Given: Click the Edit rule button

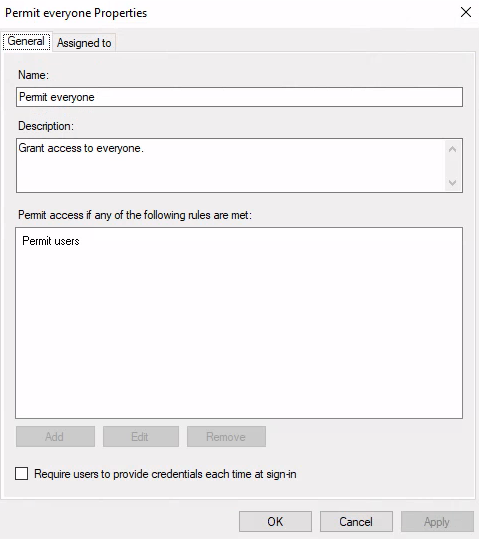Looking at the screenshot, I should 141,437.
